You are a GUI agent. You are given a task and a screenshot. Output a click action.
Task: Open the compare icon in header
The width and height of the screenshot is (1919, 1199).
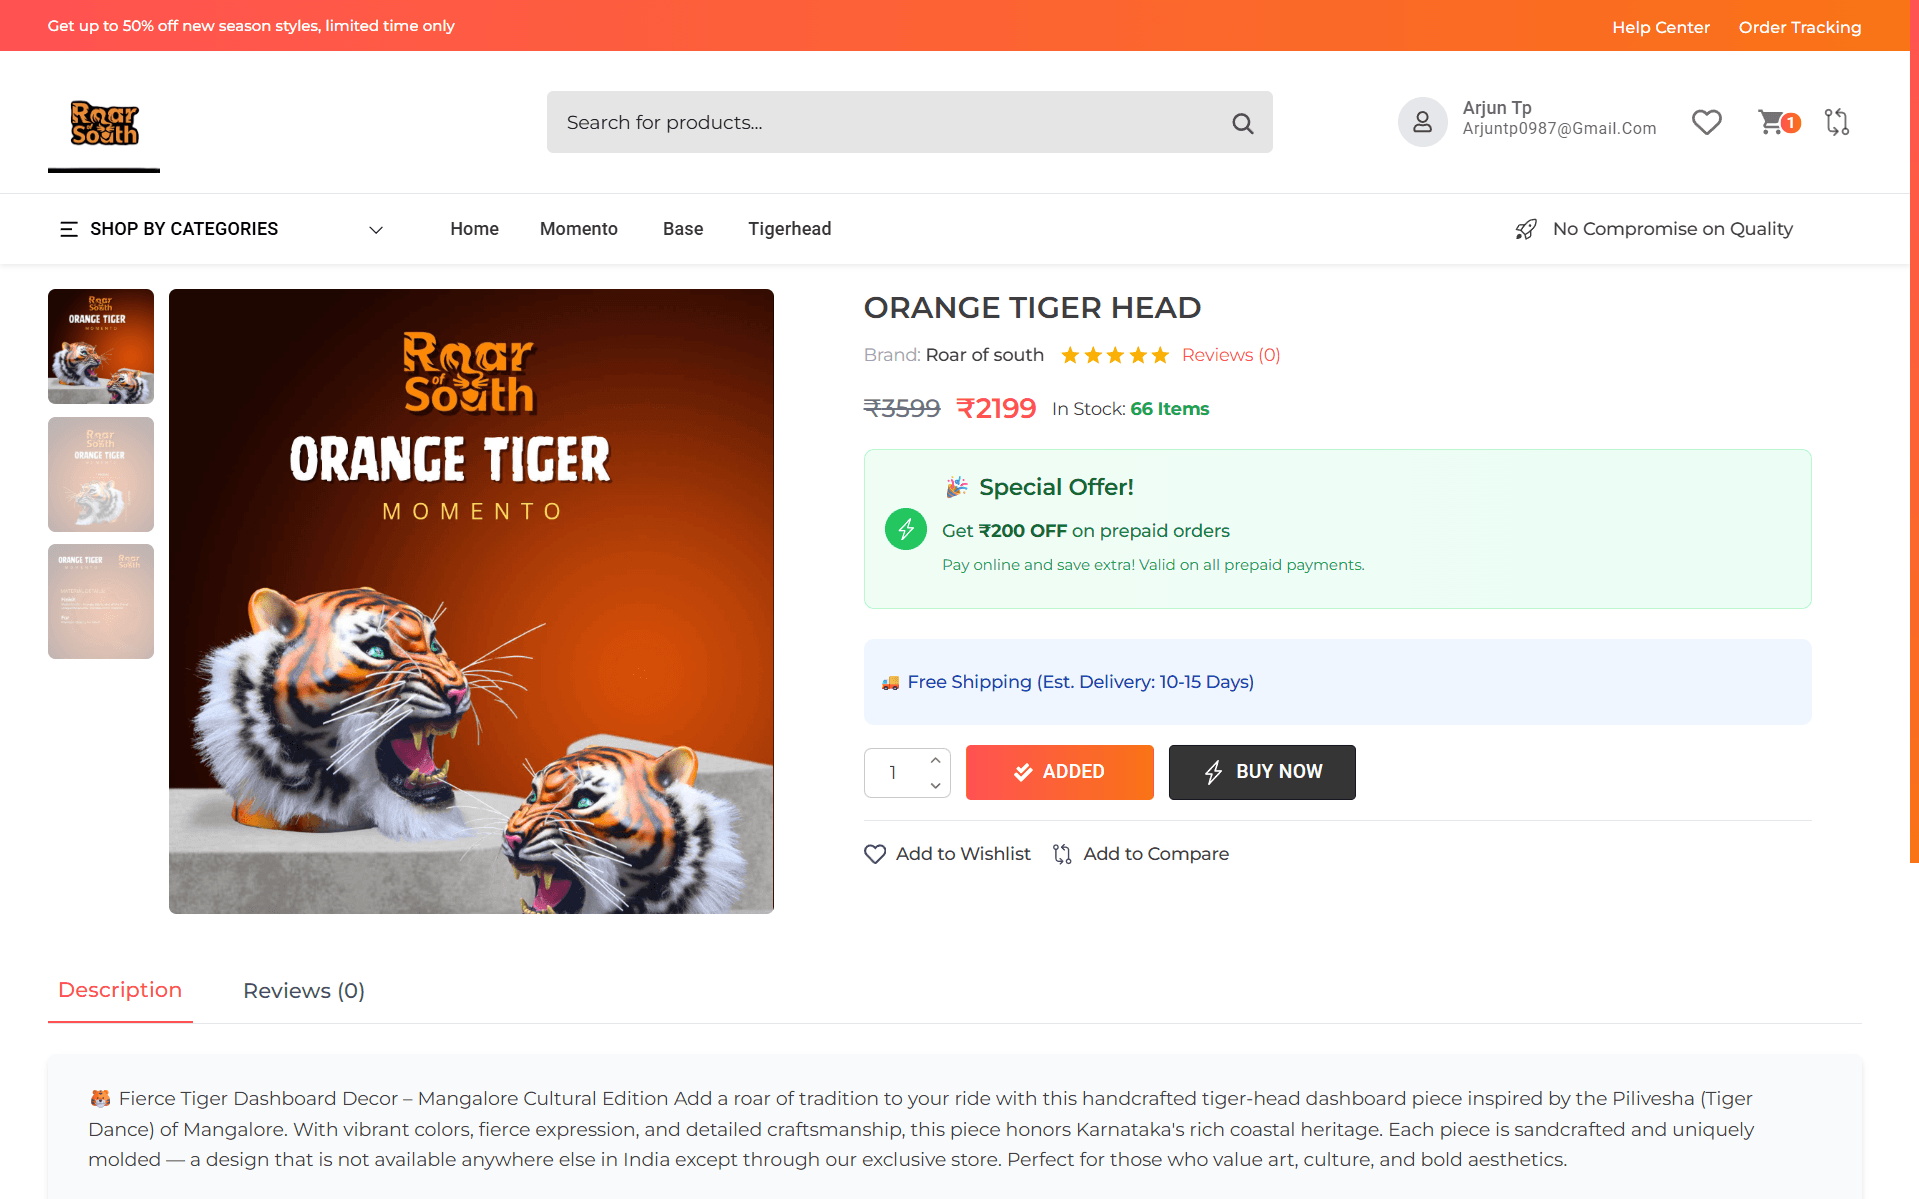click(x=1837, y=122)
